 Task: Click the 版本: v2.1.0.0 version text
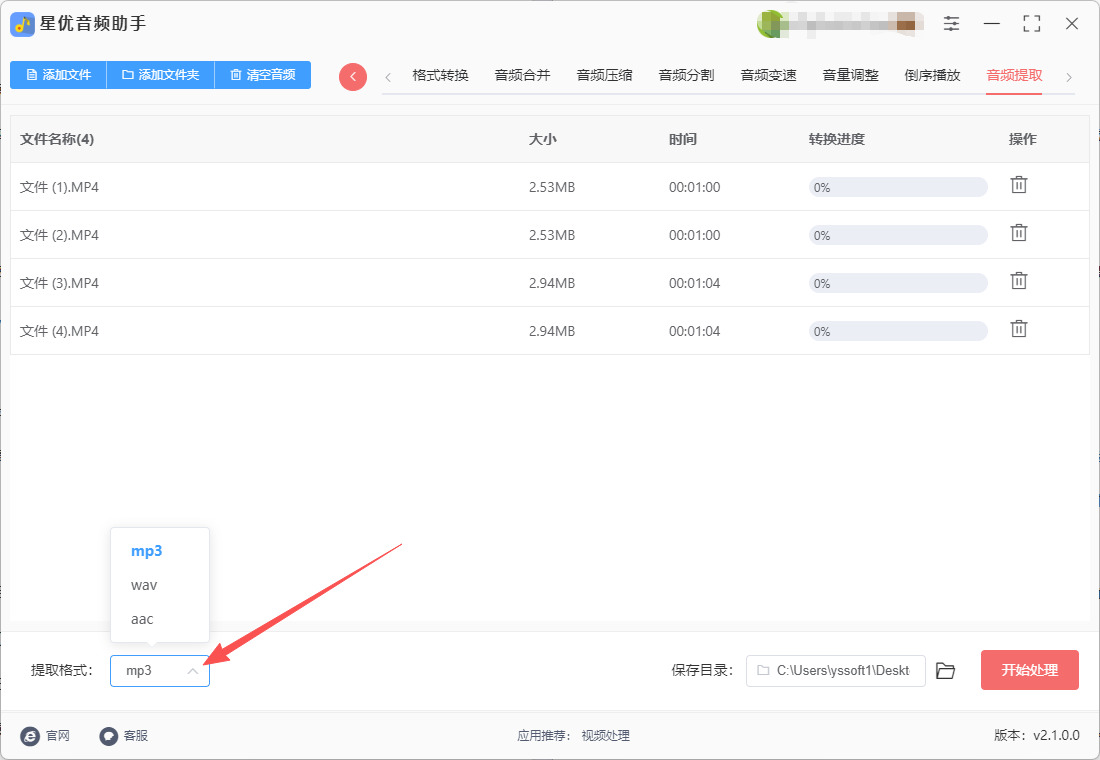click(x=1037, y=735)
